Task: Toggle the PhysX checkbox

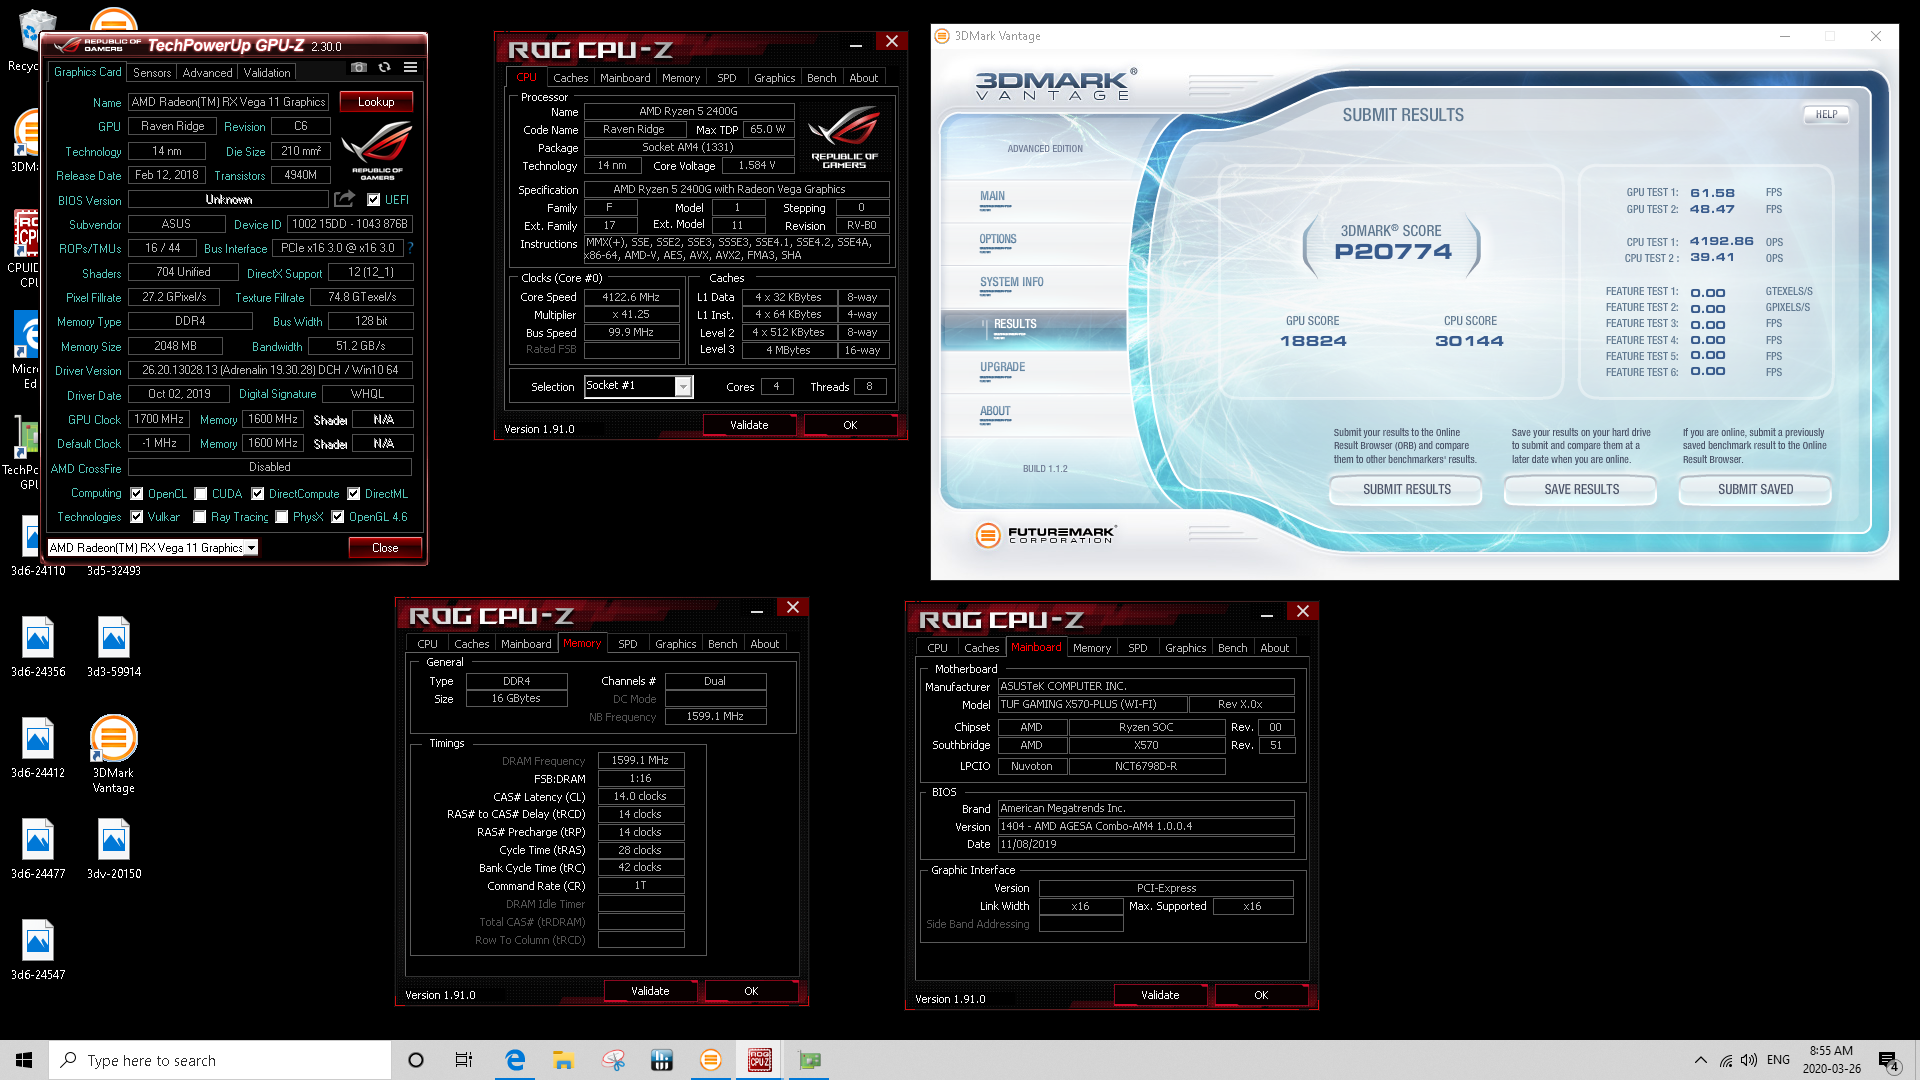Action: pos(282,517)
